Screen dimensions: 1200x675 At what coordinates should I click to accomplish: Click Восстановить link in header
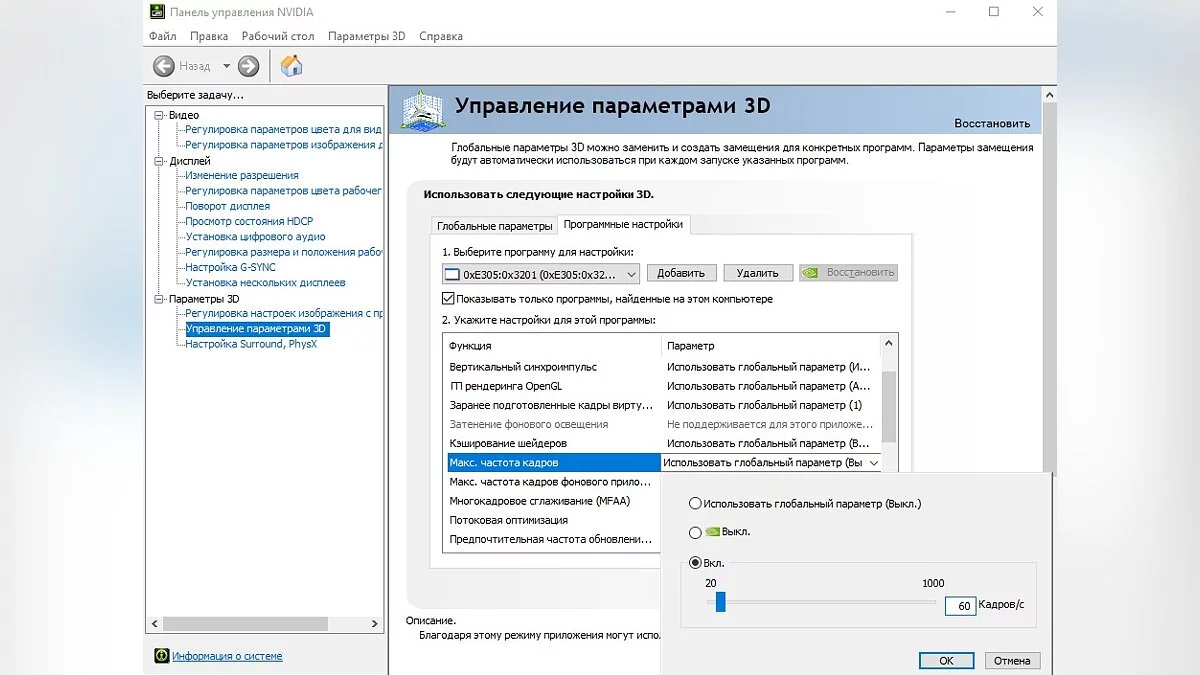tap(992, 124)
